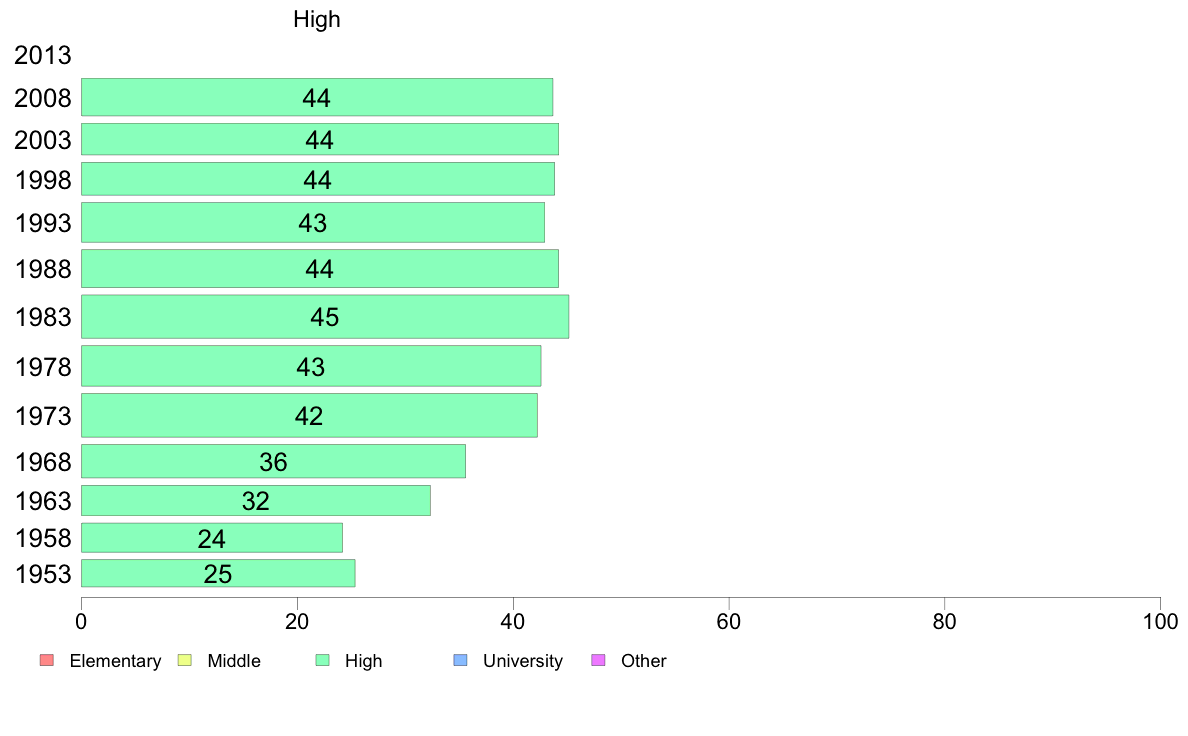
Task: Click the 60 axis tick label
Action: [728, 622]
